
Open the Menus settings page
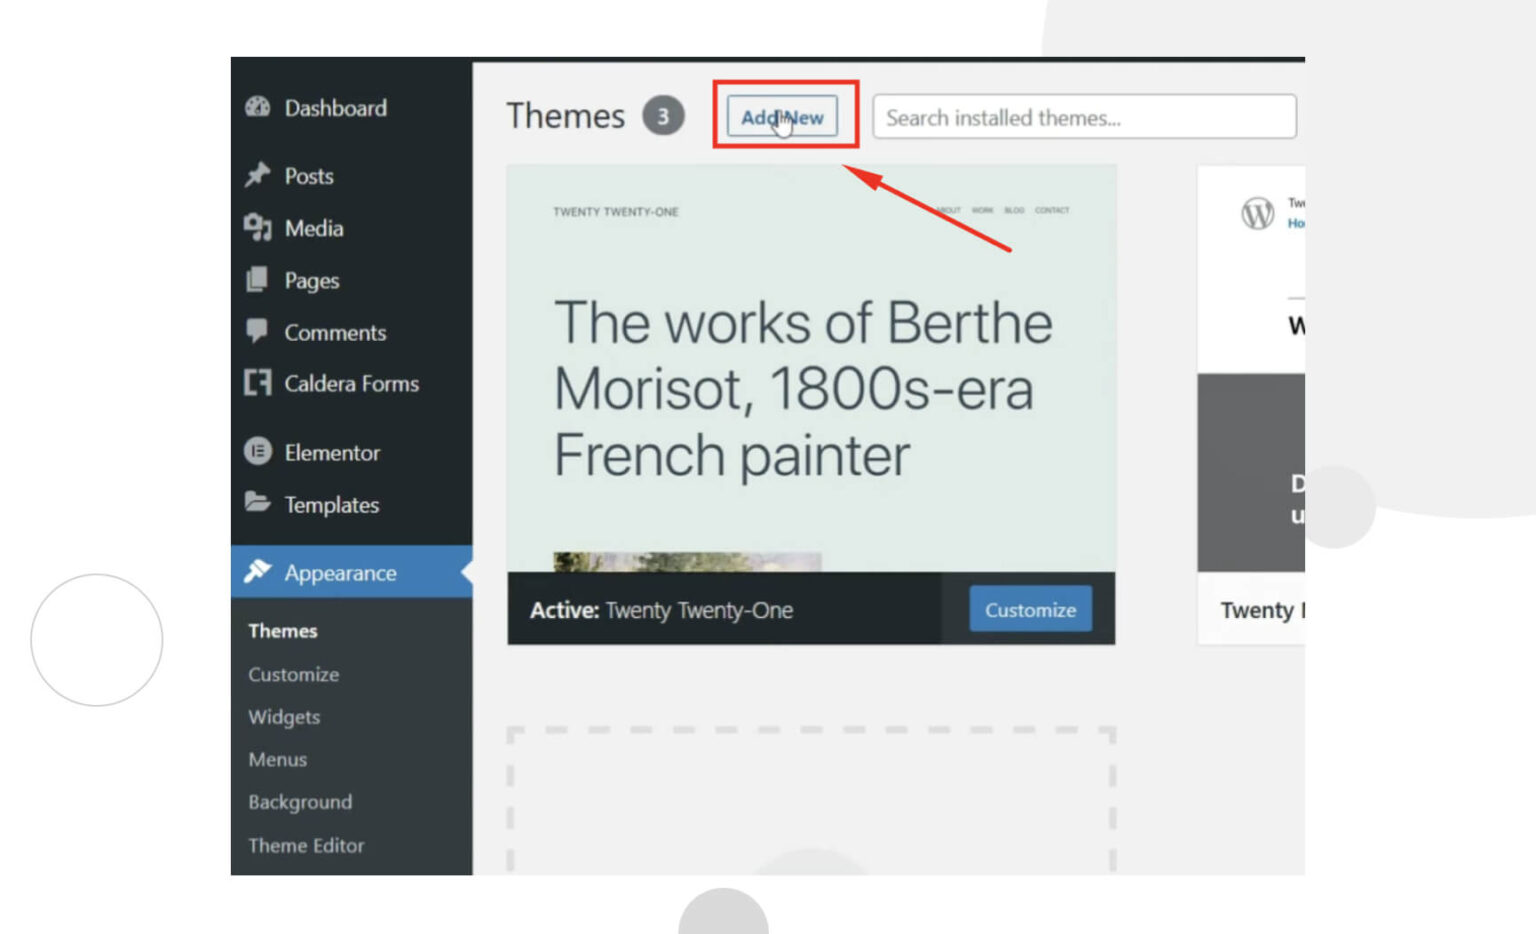point(277,760)
